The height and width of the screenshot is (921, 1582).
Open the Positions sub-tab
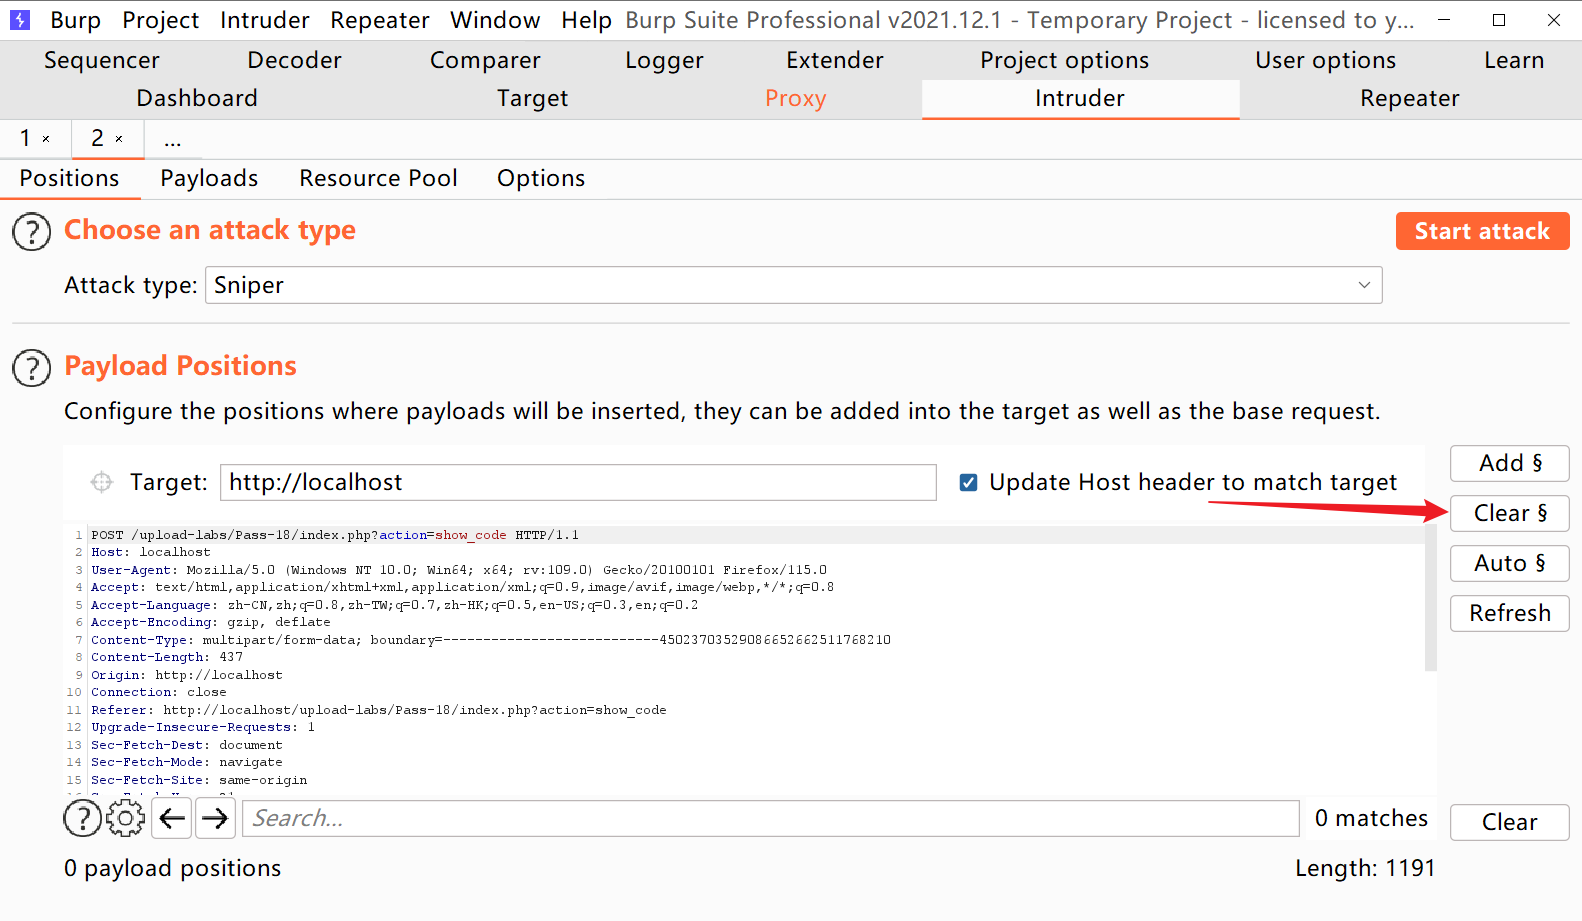pos(69,178)
